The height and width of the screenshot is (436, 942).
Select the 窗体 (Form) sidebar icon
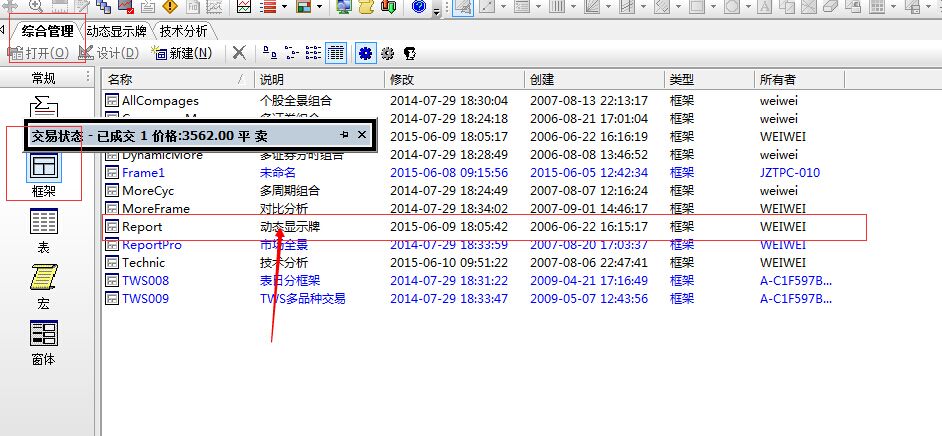pos(44,336)
